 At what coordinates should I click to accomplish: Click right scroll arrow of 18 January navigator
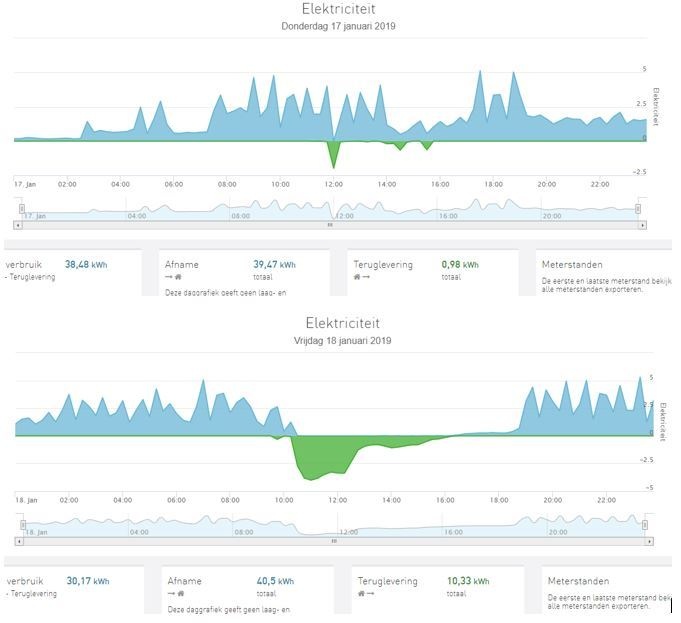(649, 541)
